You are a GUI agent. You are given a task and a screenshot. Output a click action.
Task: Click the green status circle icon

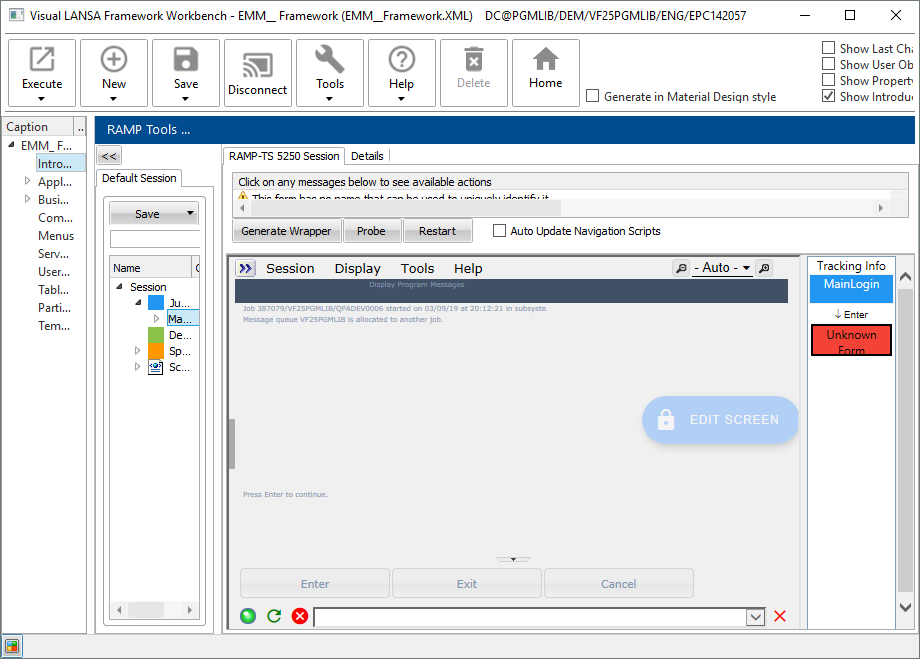[248, 616]
